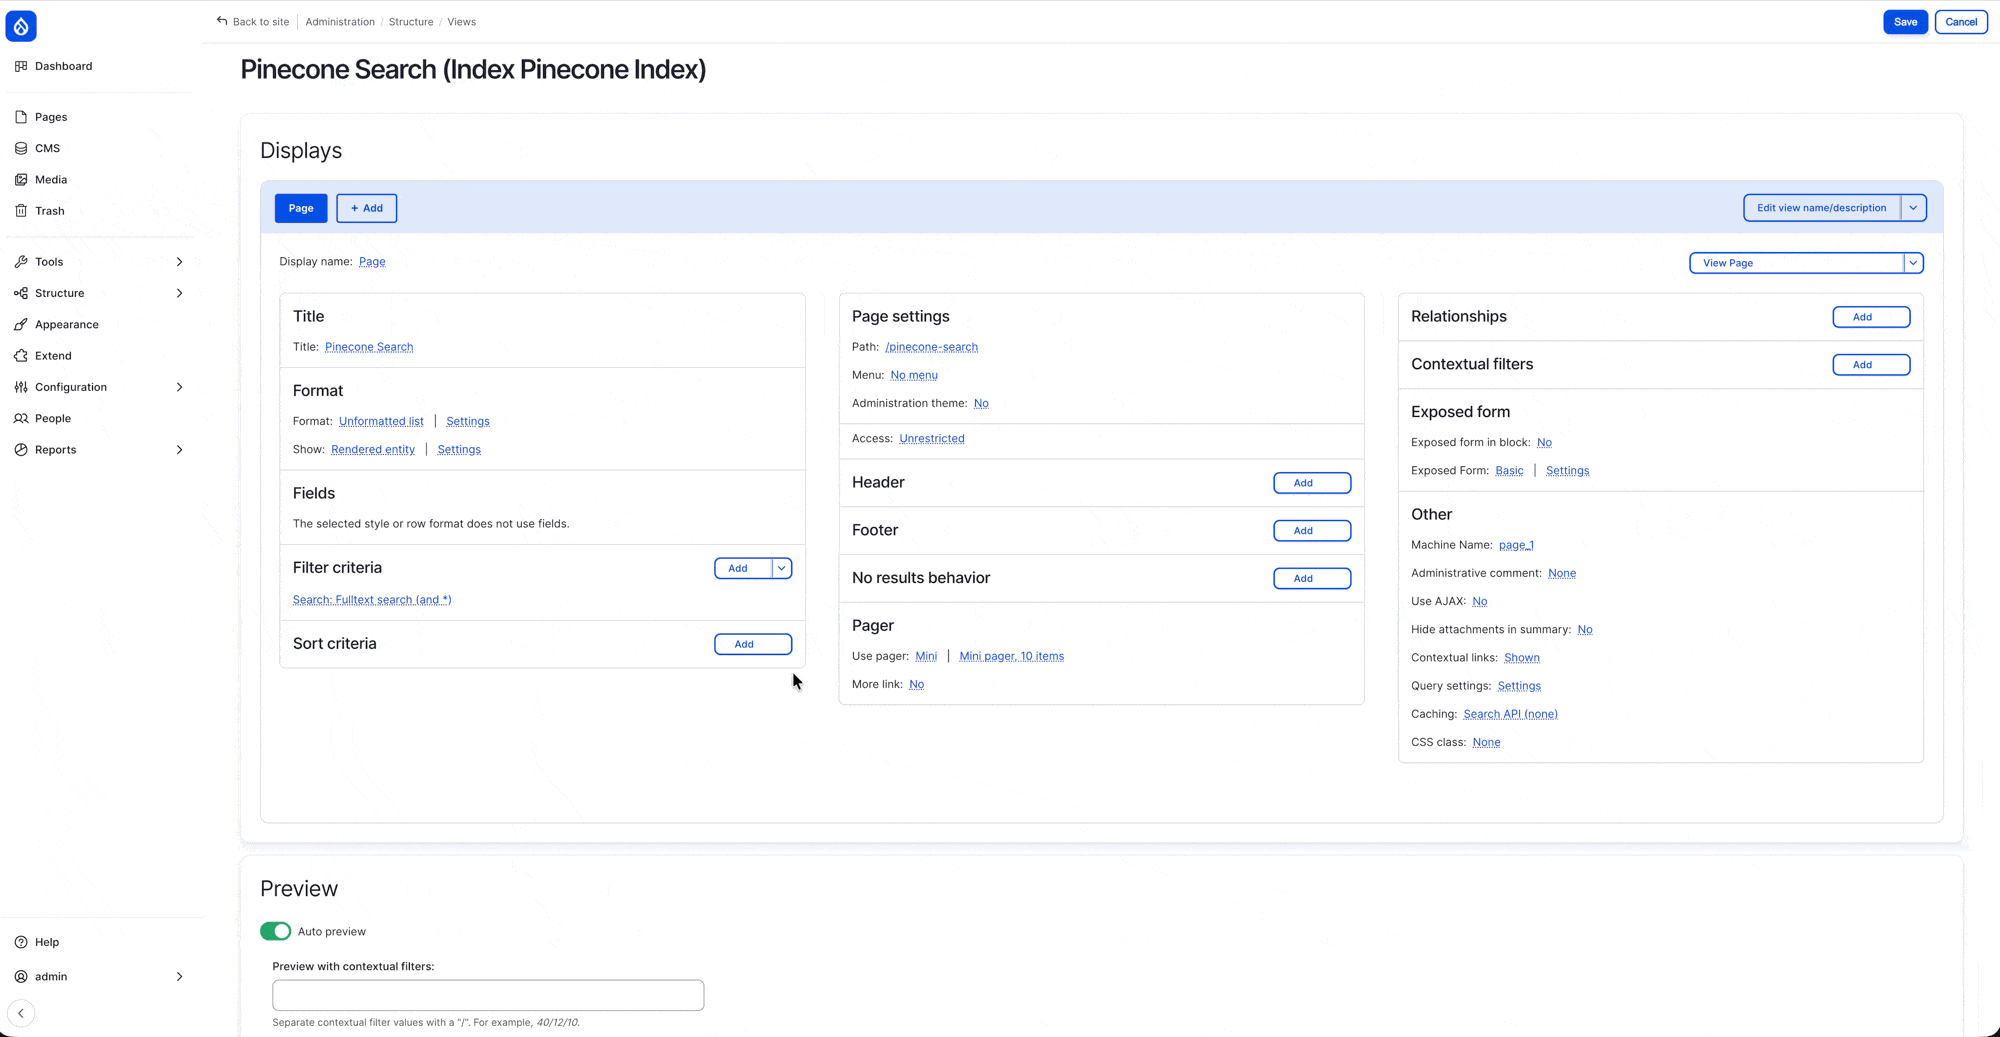The height and width of the screenshot is (1037, 2000).
Task: Select the Page display tab
Action: click(x=301, y=208)
